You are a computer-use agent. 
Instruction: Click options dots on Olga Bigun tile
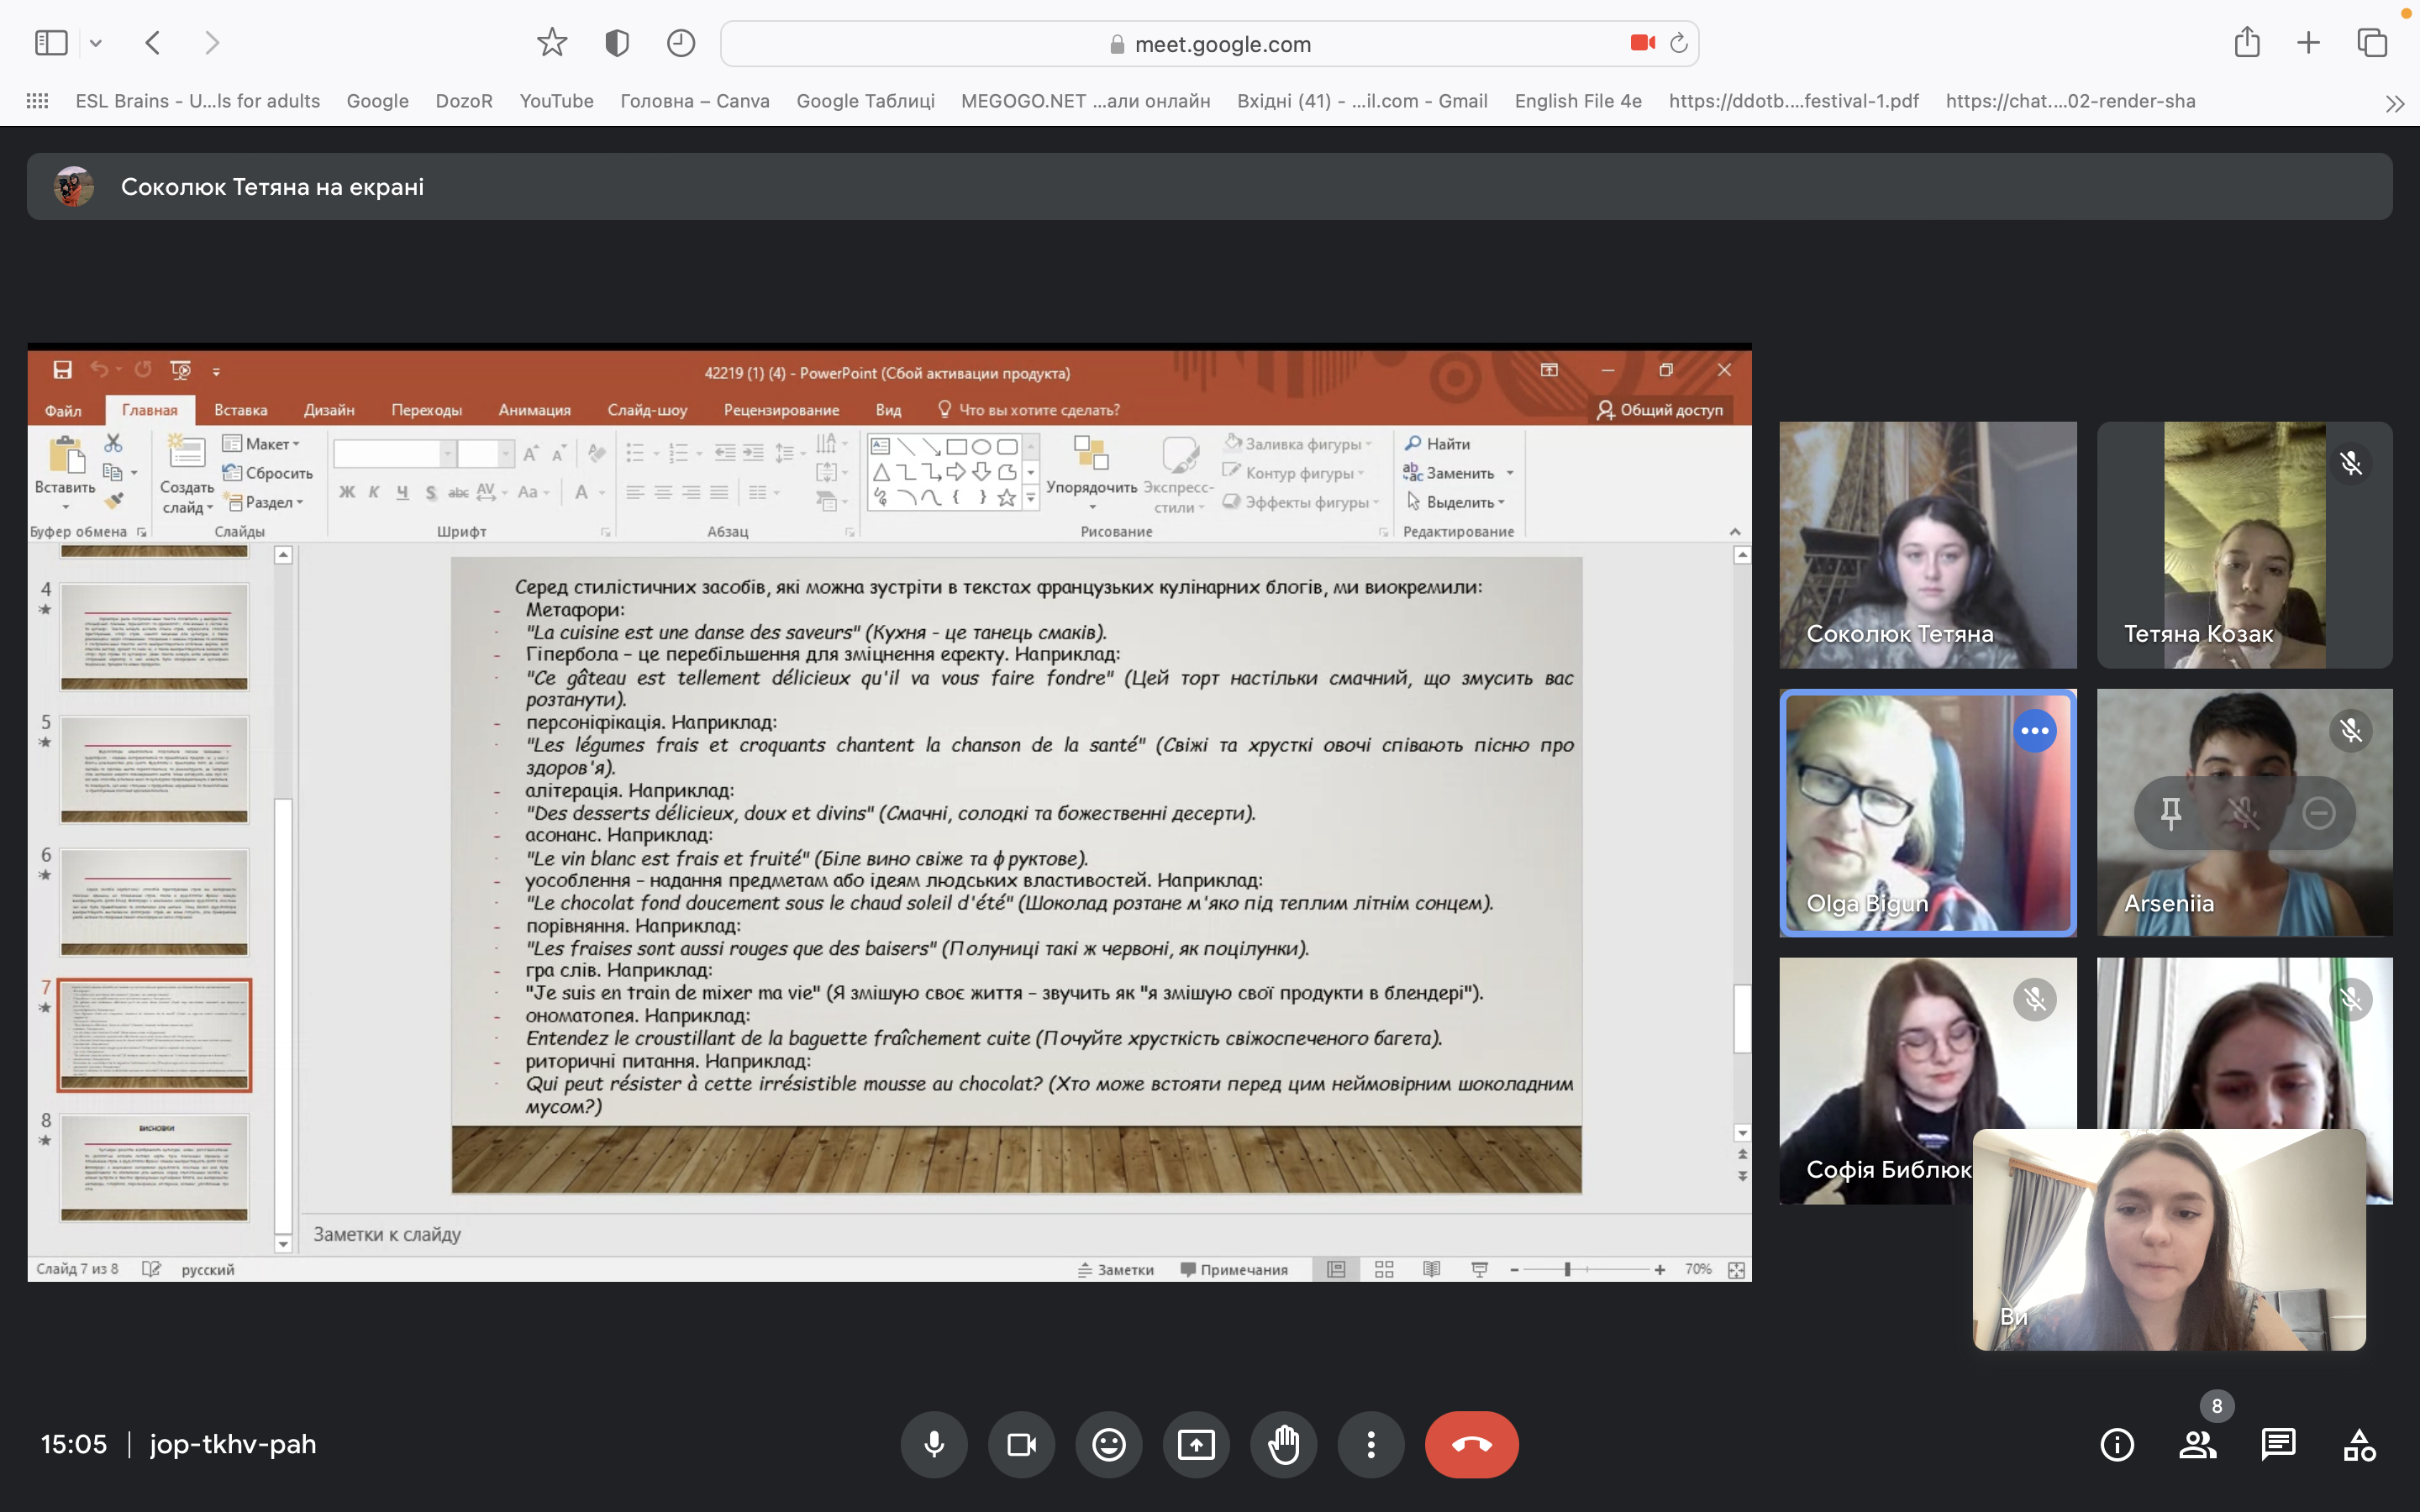click(x=2034, y=731)
